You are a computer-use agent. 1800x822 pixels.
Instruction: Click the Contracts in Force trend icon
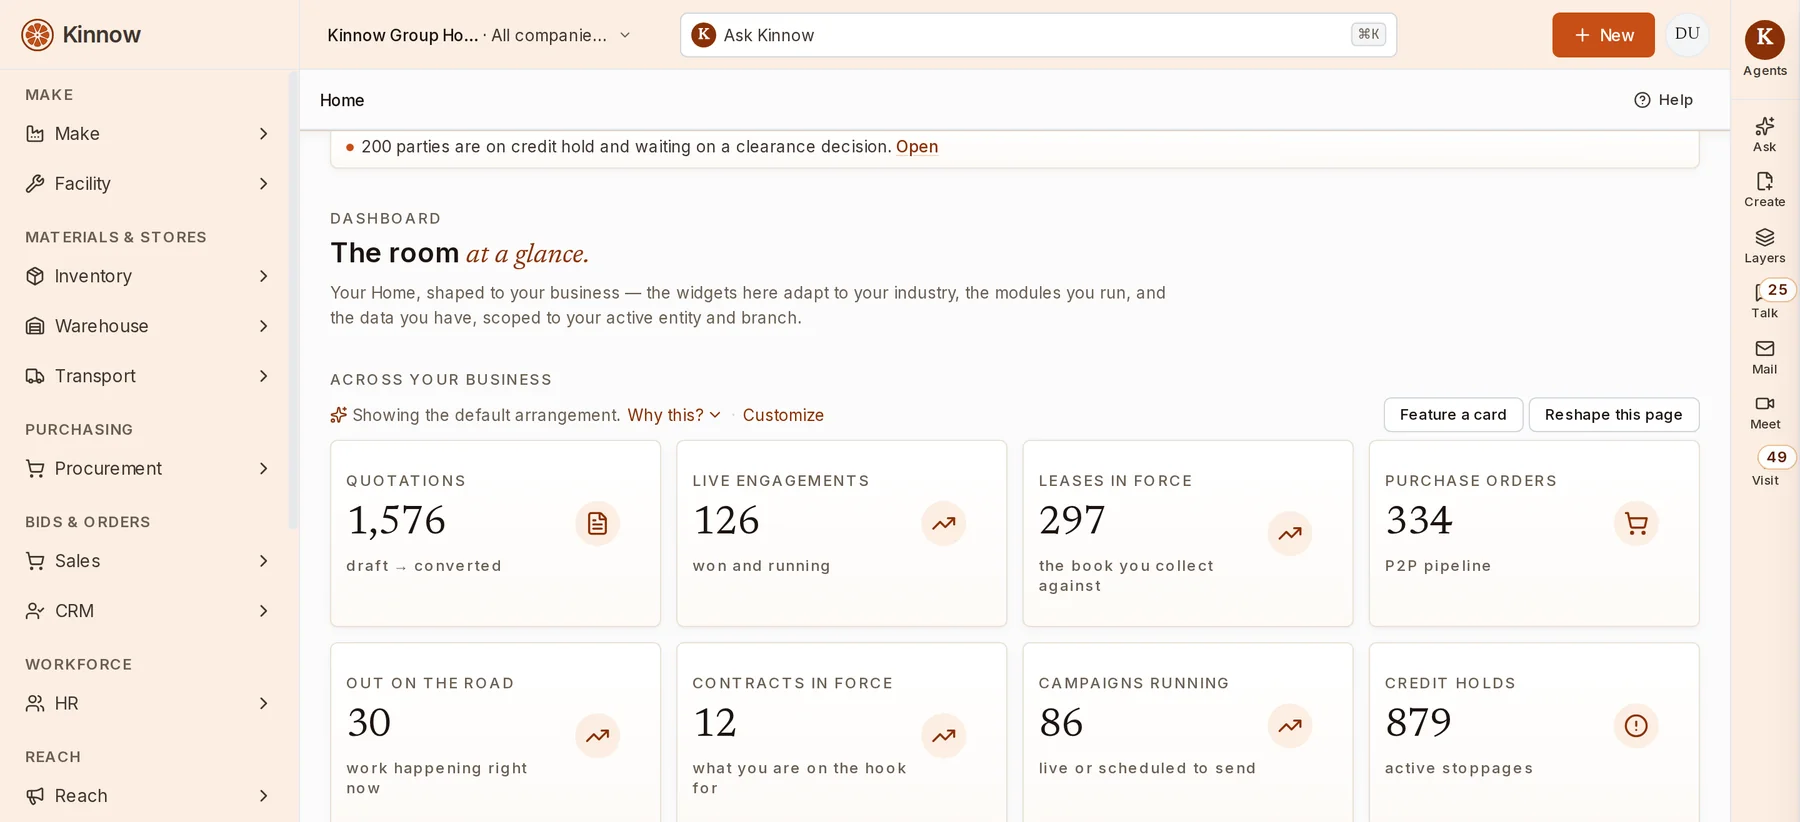(943, 735)
